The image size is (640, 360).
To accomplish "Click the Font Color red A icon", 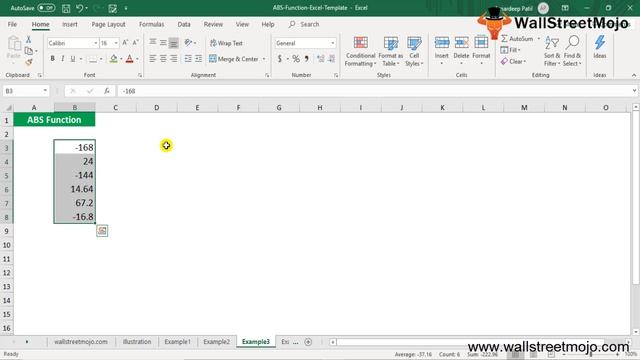I will pyautogui.click(x=129, y=59).
